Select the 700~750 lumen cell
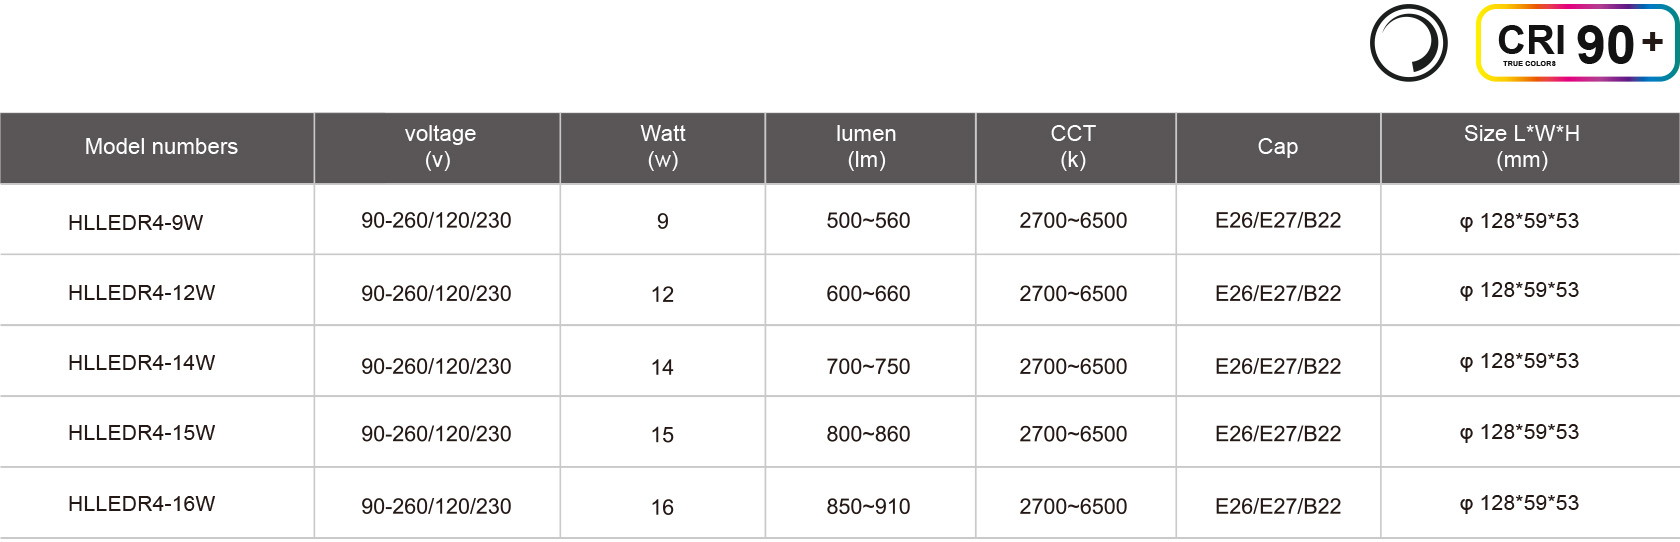The image size is (1680, 542). tap(868, 367)
